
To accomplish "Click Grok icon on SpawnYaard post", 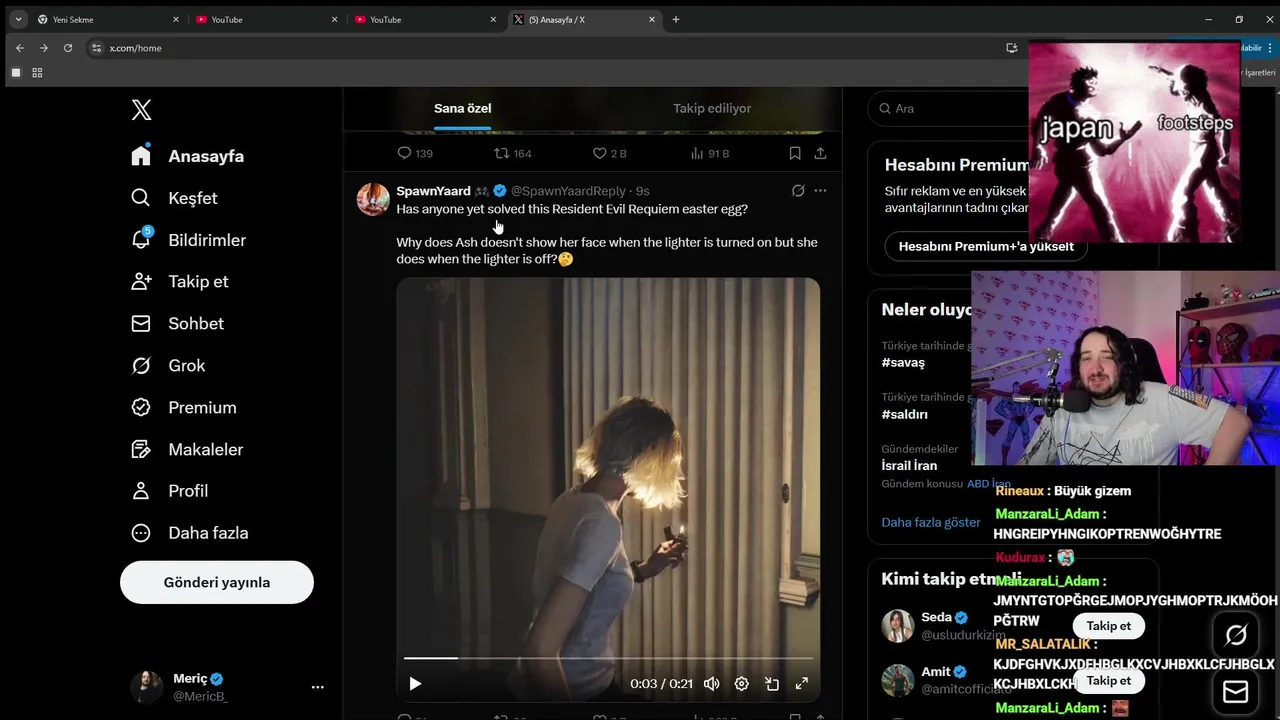I will point(798,191).
